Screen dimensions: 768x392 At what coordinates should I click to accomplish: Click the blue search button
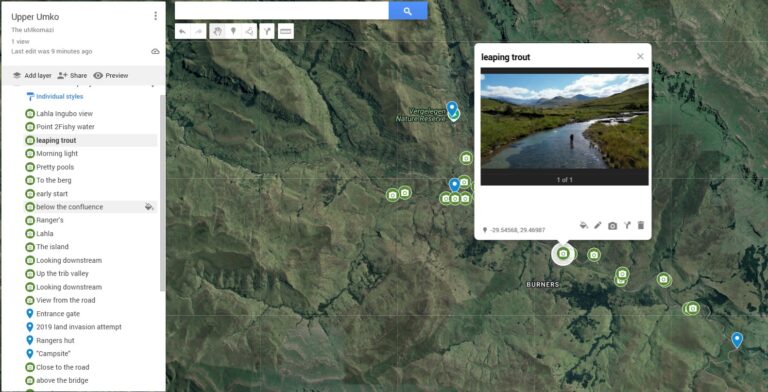click(x=408, y=11)
